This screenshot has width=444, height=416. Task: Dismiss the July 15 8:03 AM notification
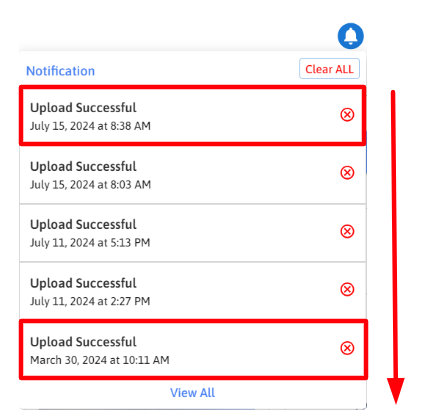click(x=347, y=173)
